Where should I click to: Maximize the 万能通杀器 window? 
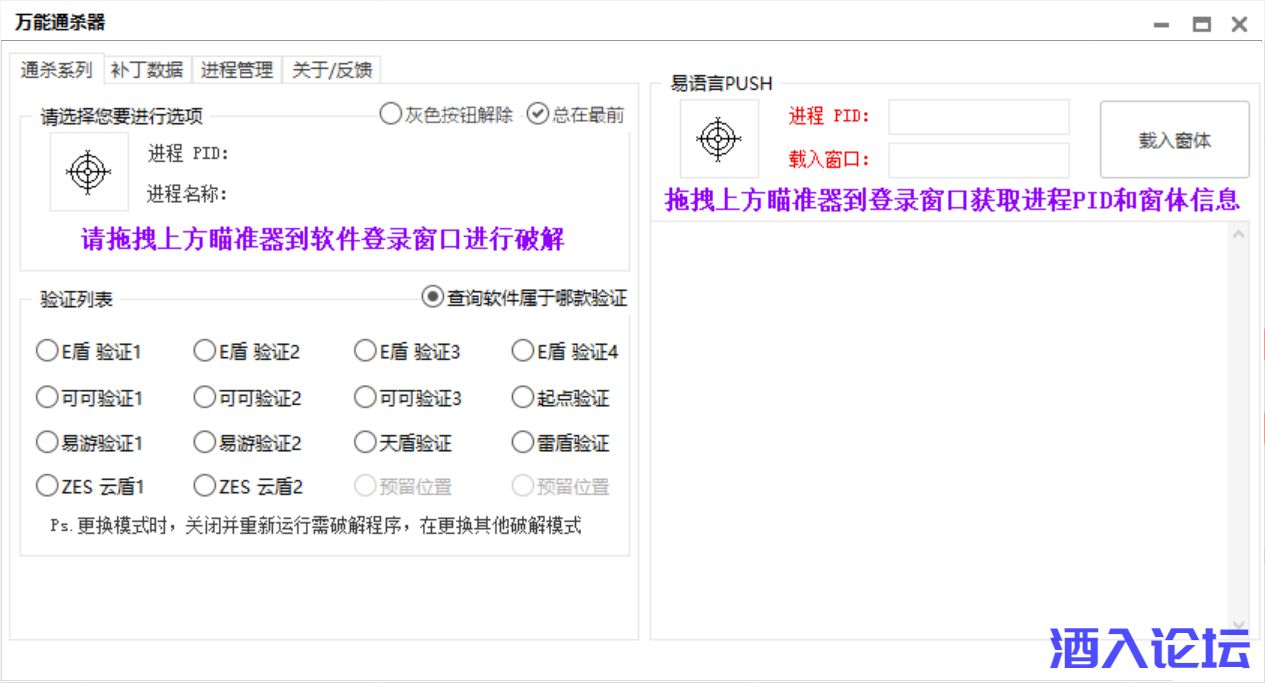[1201, 25]
